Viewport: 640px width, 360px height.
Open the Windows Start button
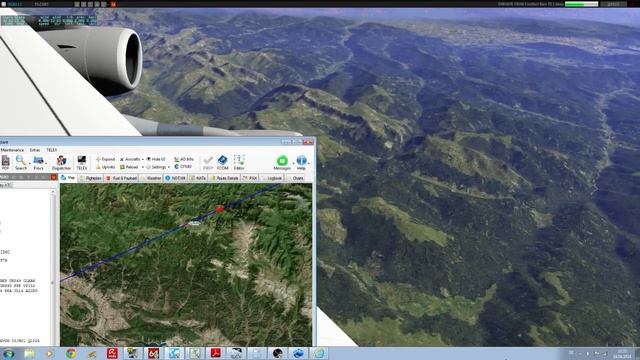8,353
